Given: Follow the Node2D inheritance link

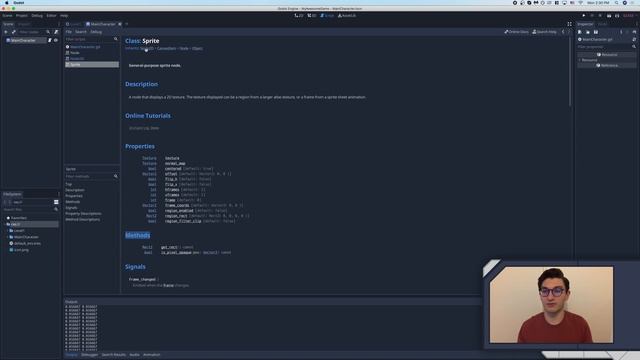Looking at the screenshot, I should click(147, 49).
